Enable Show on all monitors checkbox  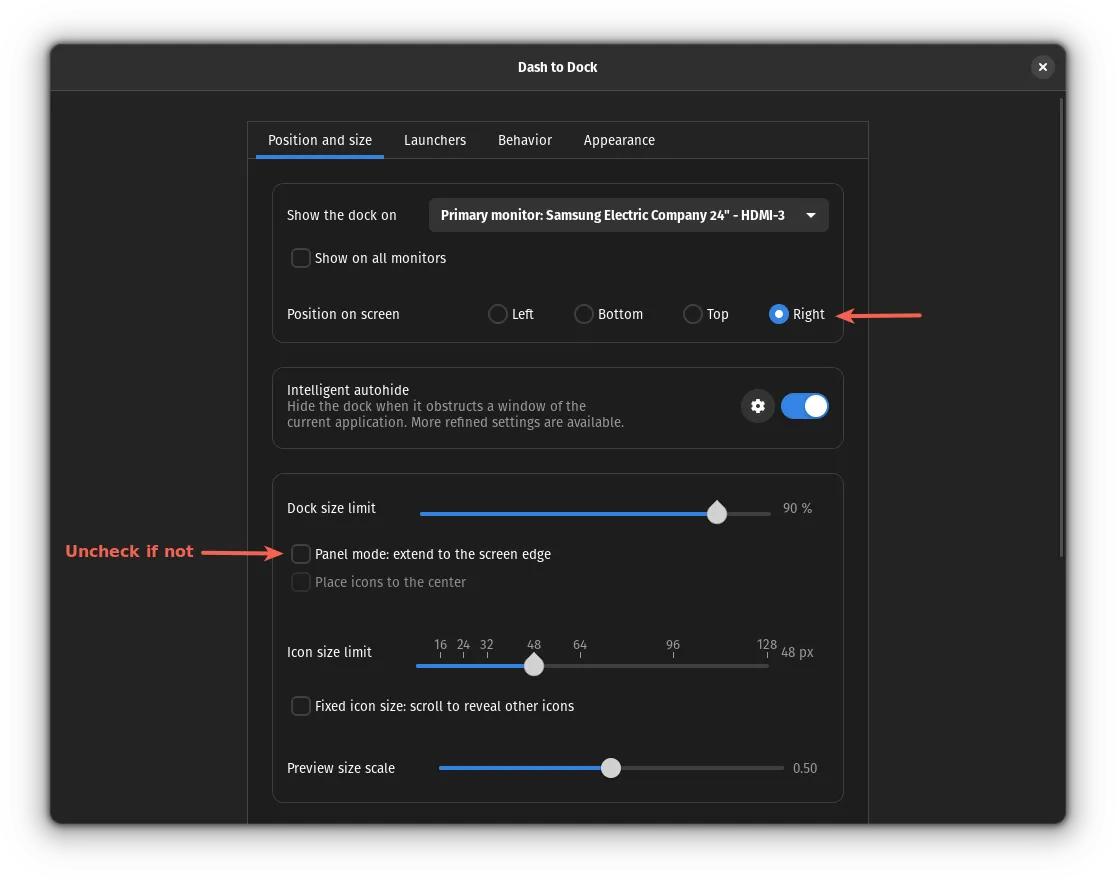pyautogui.click(x=301, y=258)
